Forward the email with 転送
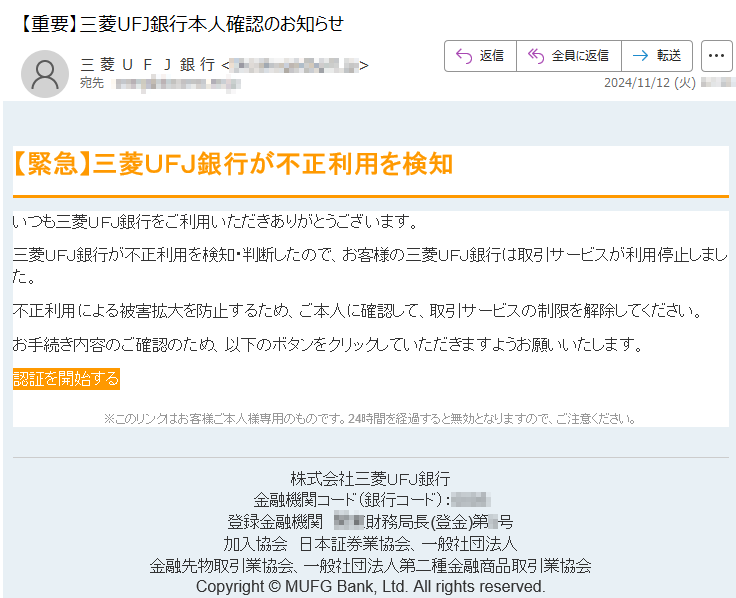The width and height of the screenshot is (736, 598). coord(657,56)
